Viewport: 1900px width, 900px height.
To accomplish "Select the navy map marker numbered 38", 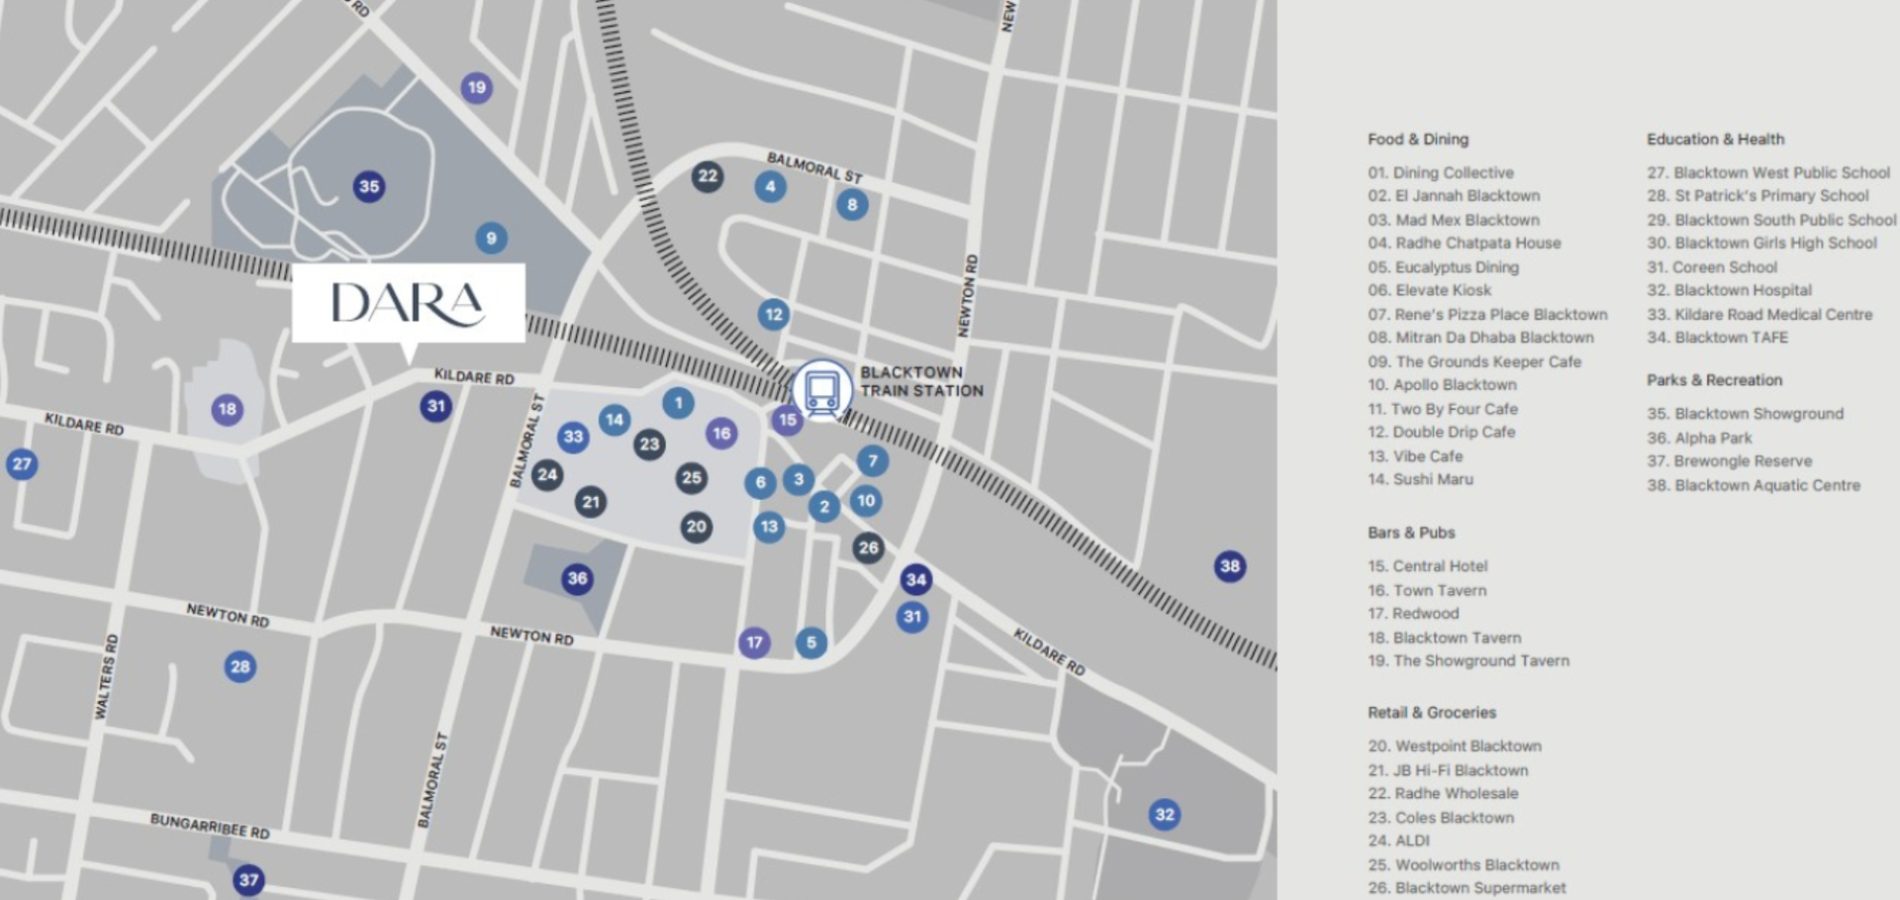I will point(1230,567).
